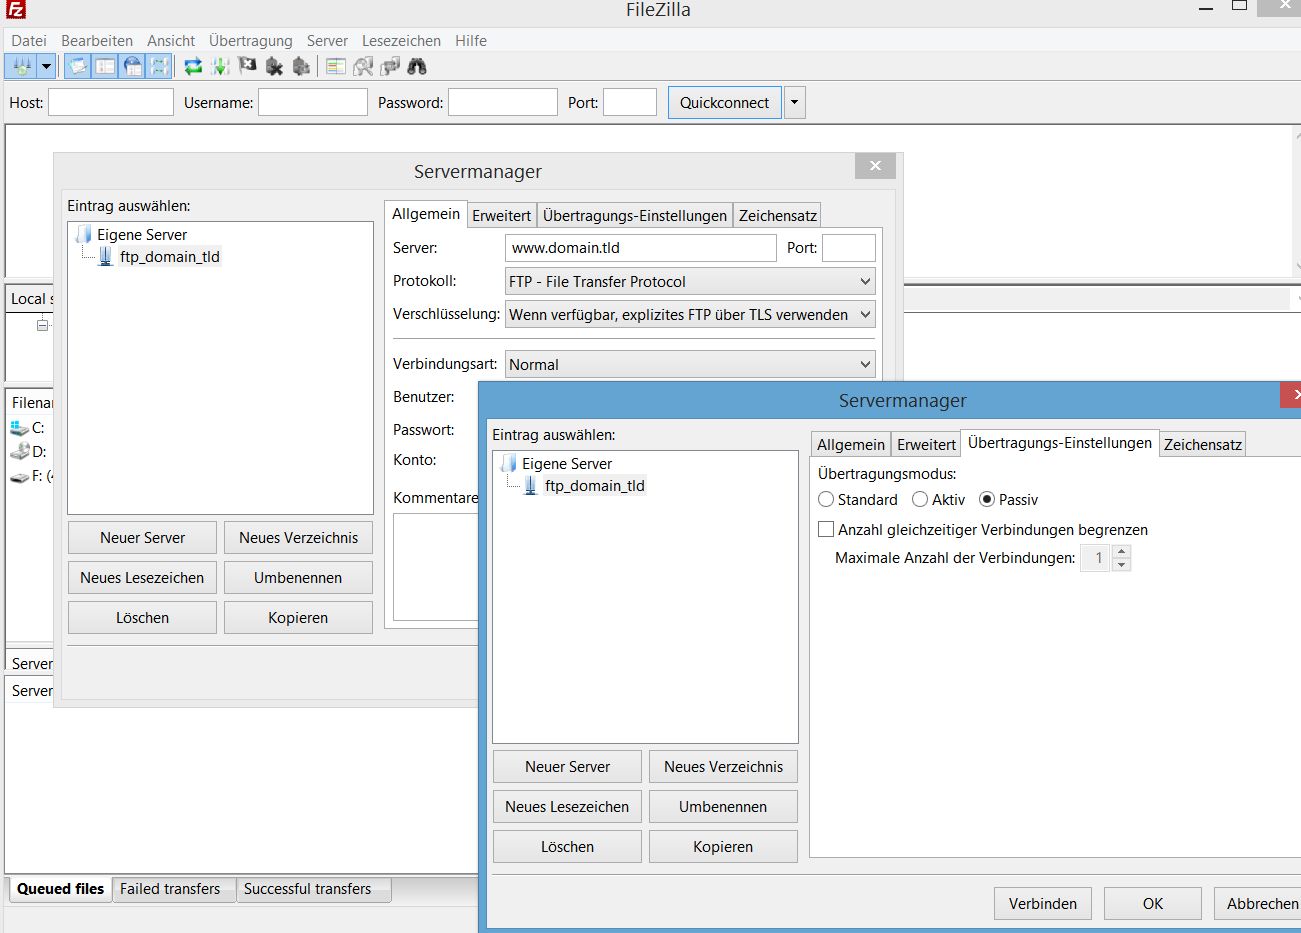The image size is (1301, 933).
Task: Open the Hilfe menu
Action: pos(471,41)
